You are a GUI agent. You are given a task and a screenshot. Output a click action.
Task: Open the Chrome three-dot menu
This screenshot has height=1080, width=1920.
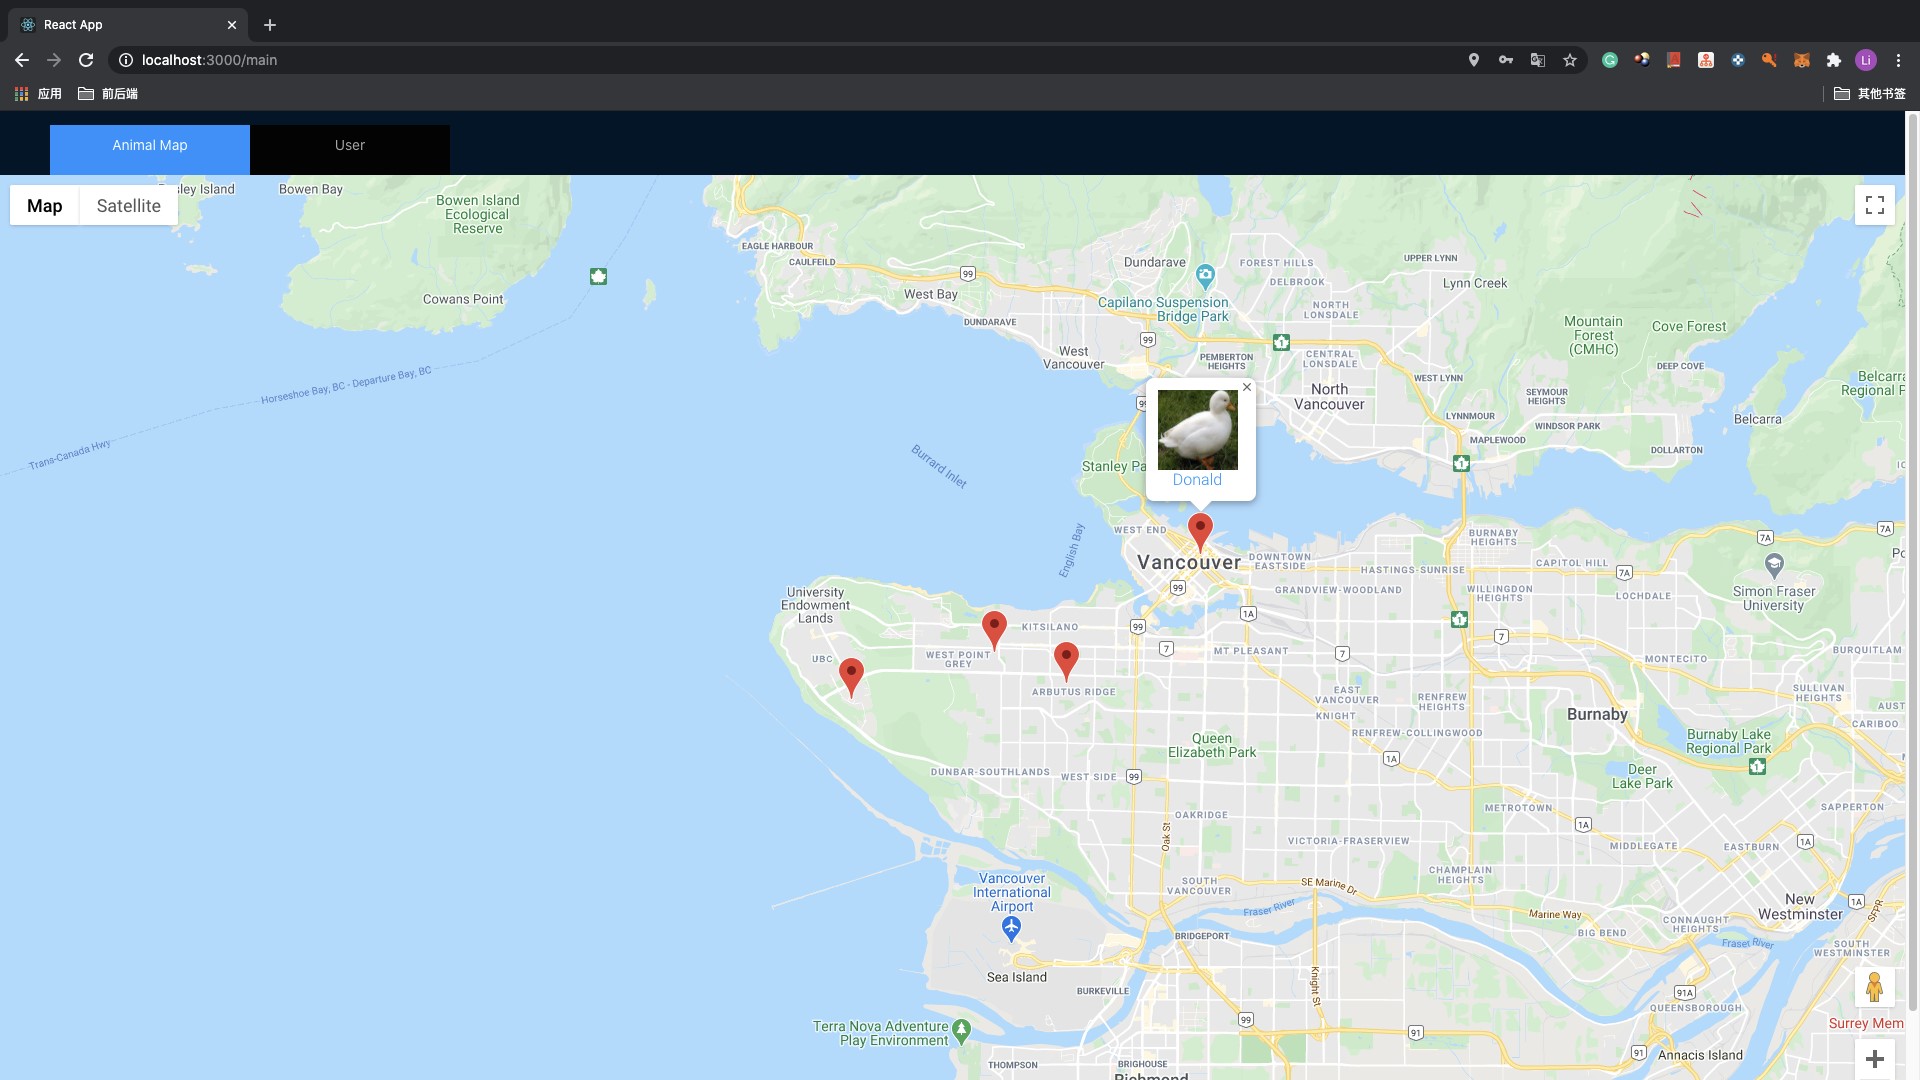click(x=1898, y=60)
